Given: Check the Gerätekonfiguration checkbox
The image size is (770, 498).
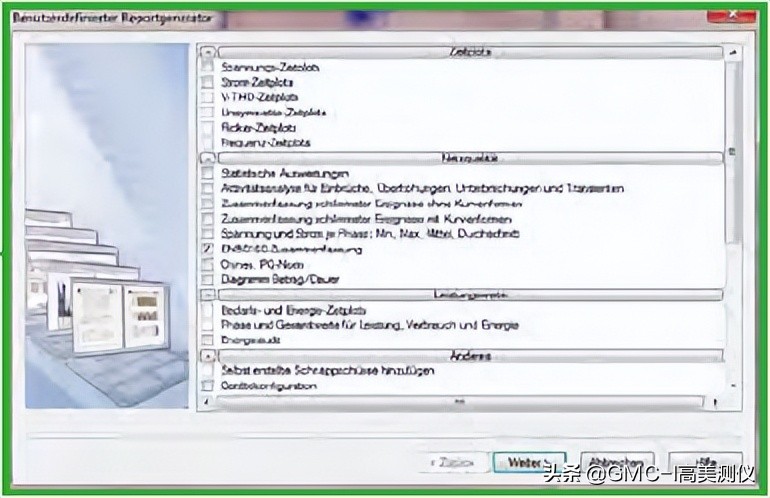Looking at the screenshot, I should click(x=208, y=386).
